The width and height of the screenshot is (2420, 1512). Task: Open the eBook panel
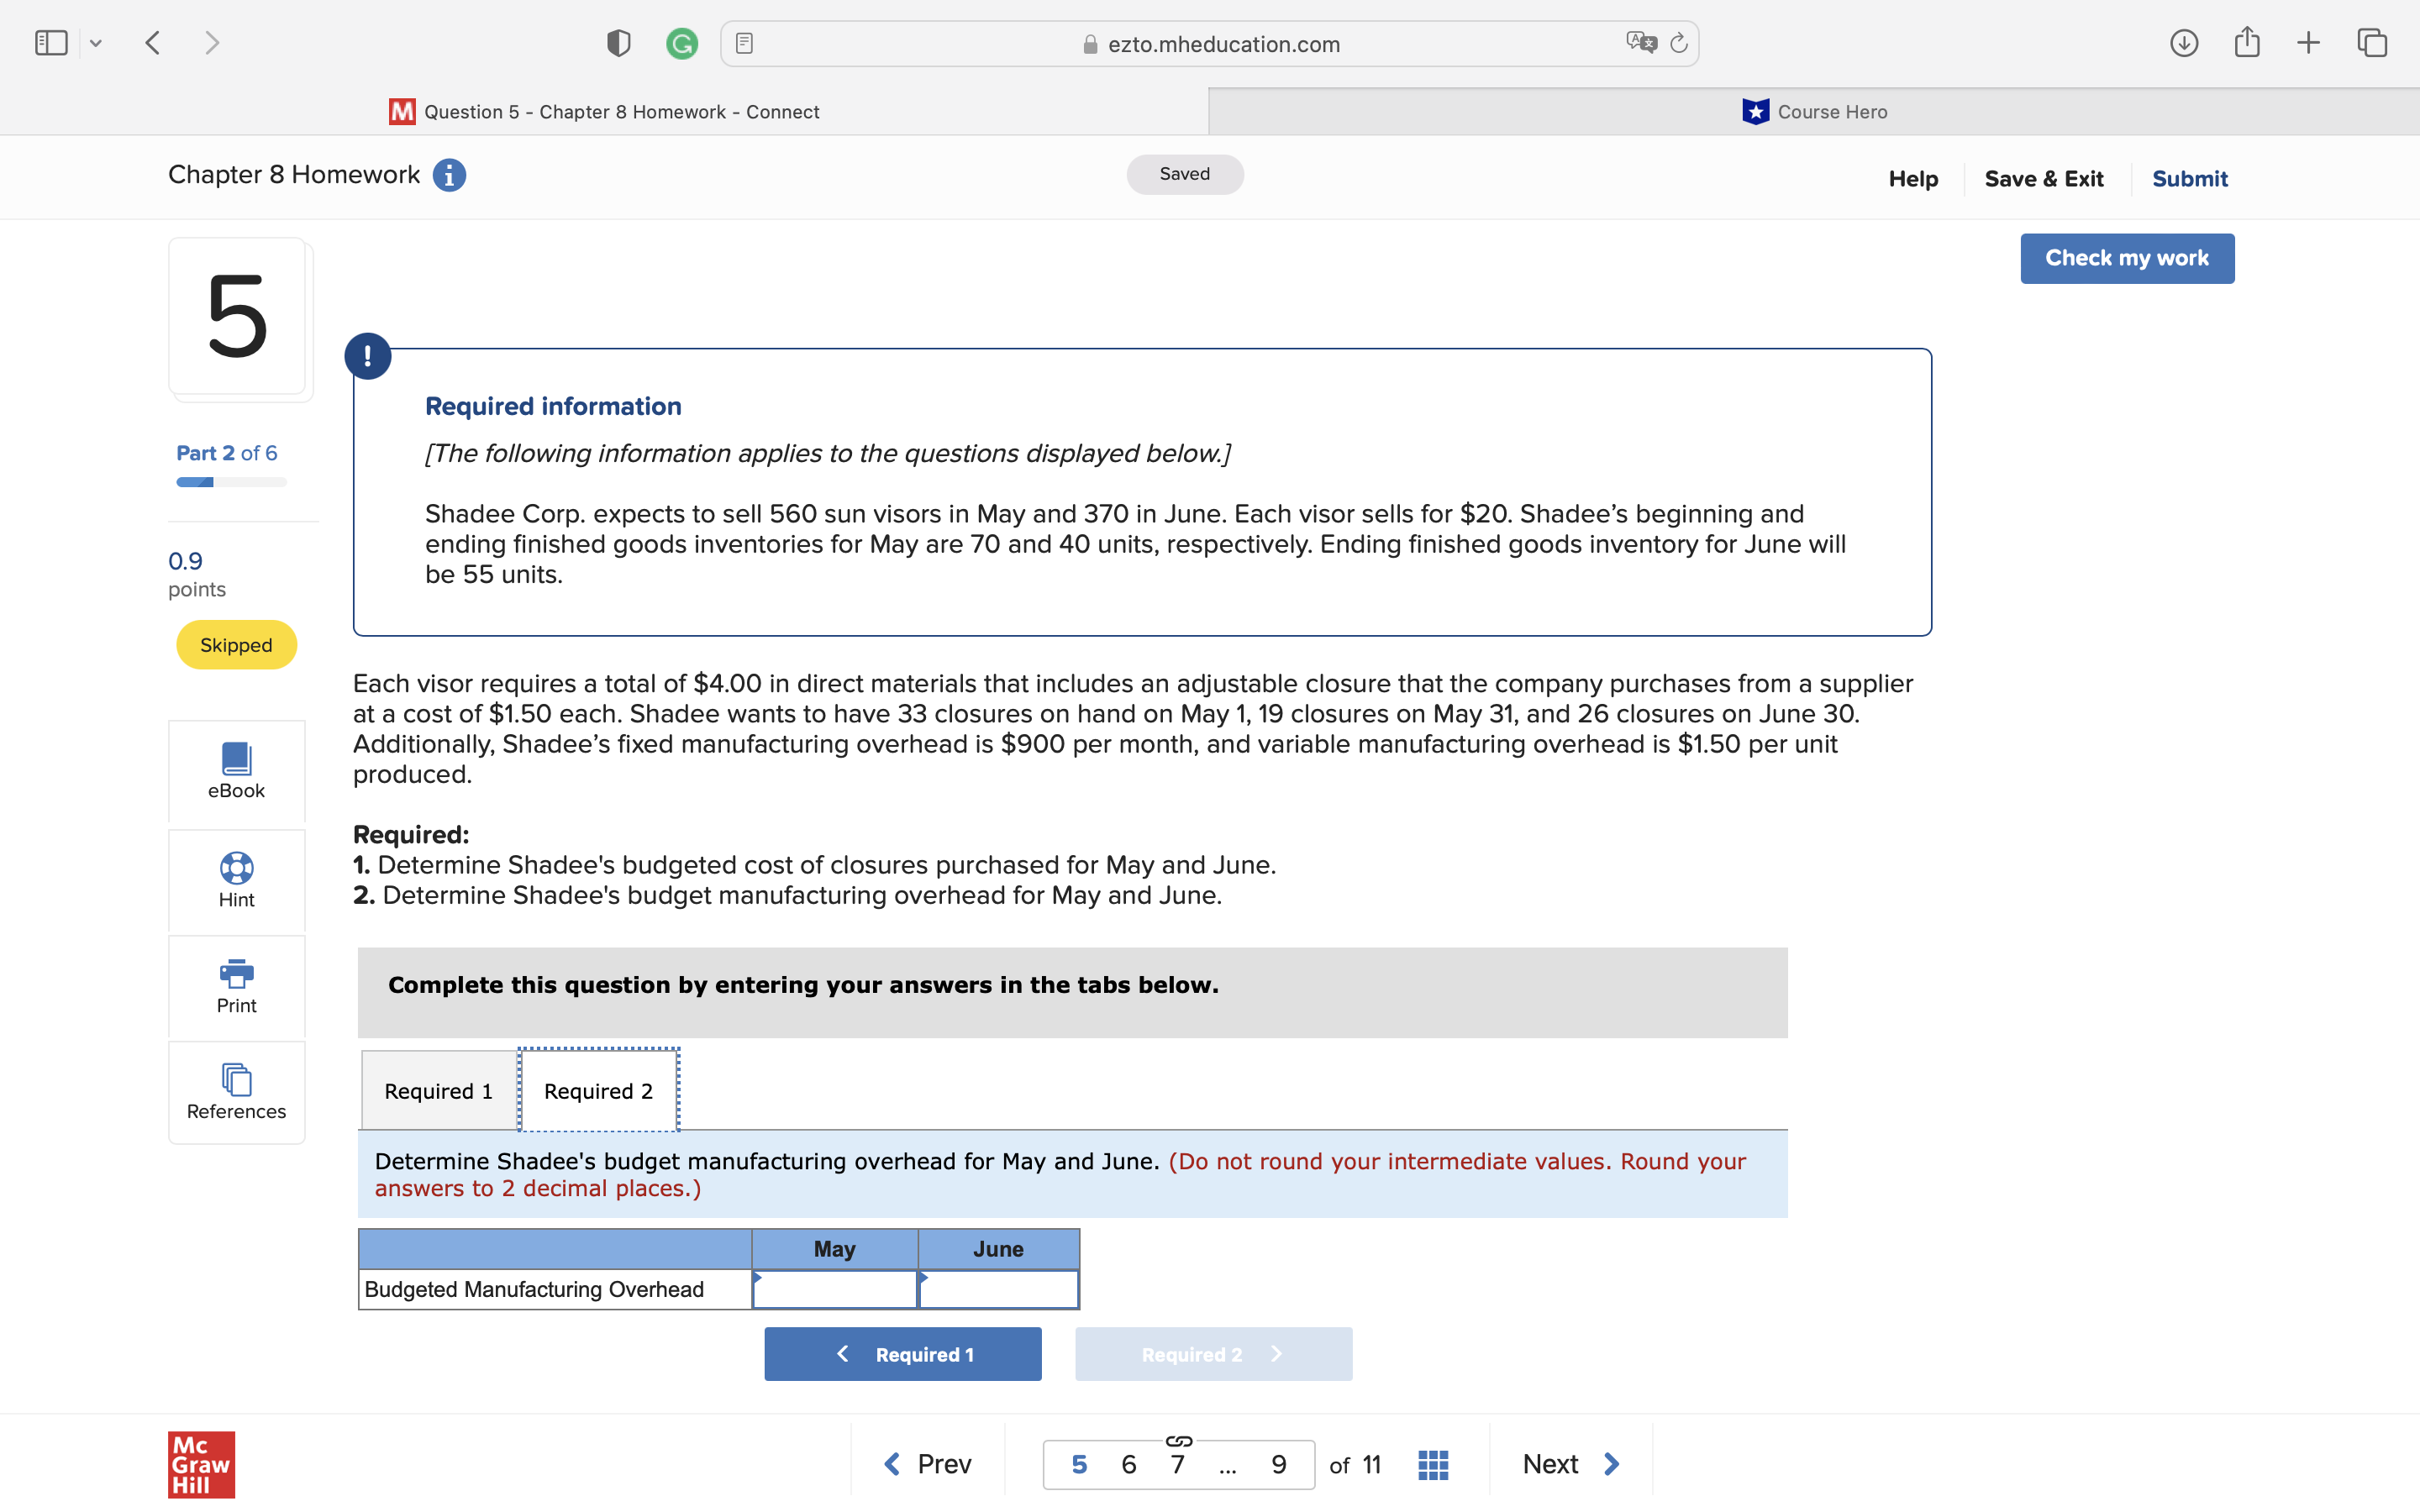(x=236, y=771)
